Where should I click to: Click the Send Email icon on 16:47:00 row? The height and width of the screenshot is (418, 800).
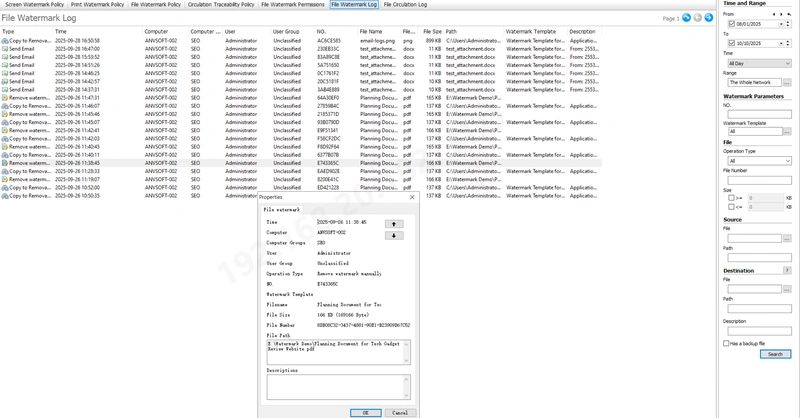5,49
